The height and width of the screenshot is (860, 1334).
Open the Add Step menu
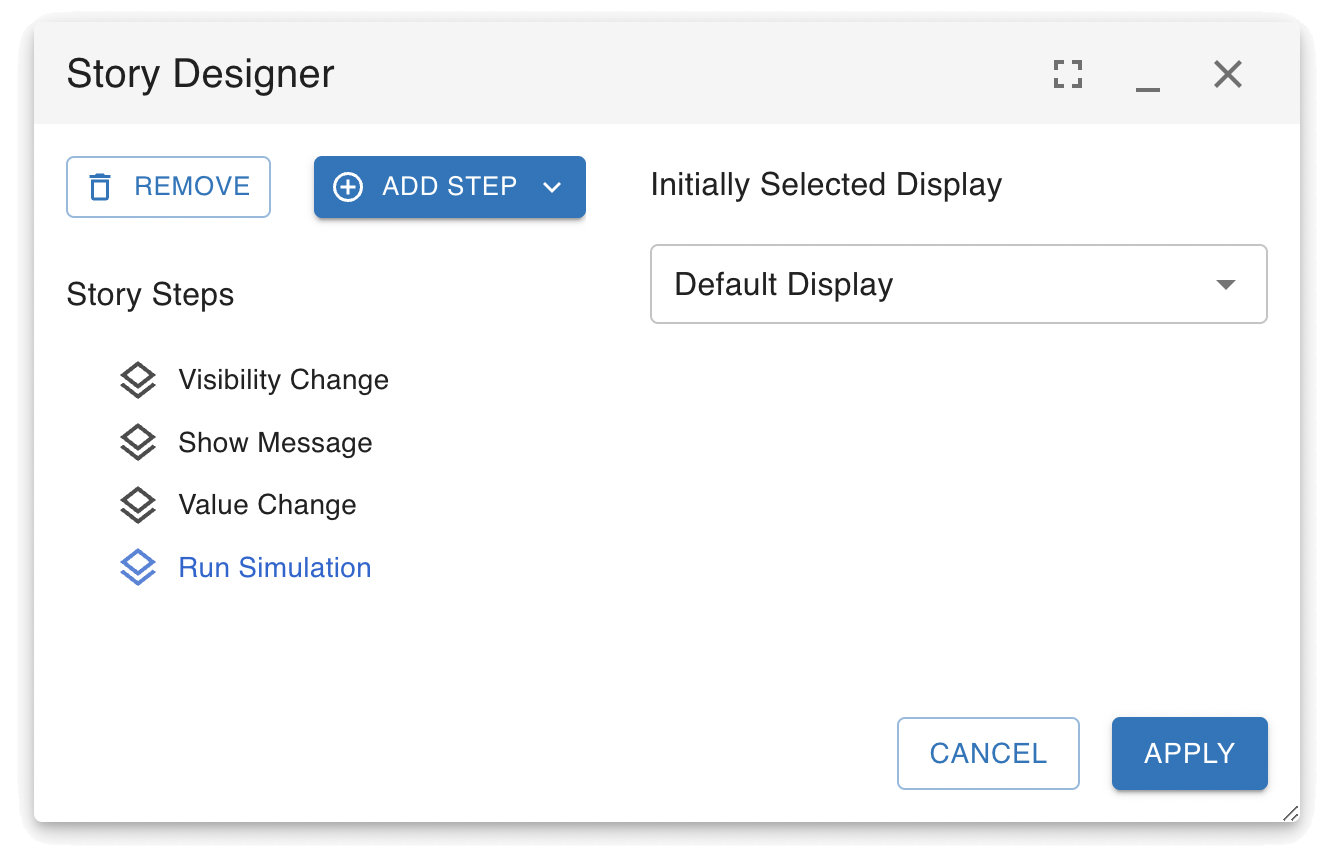point(450,187)
